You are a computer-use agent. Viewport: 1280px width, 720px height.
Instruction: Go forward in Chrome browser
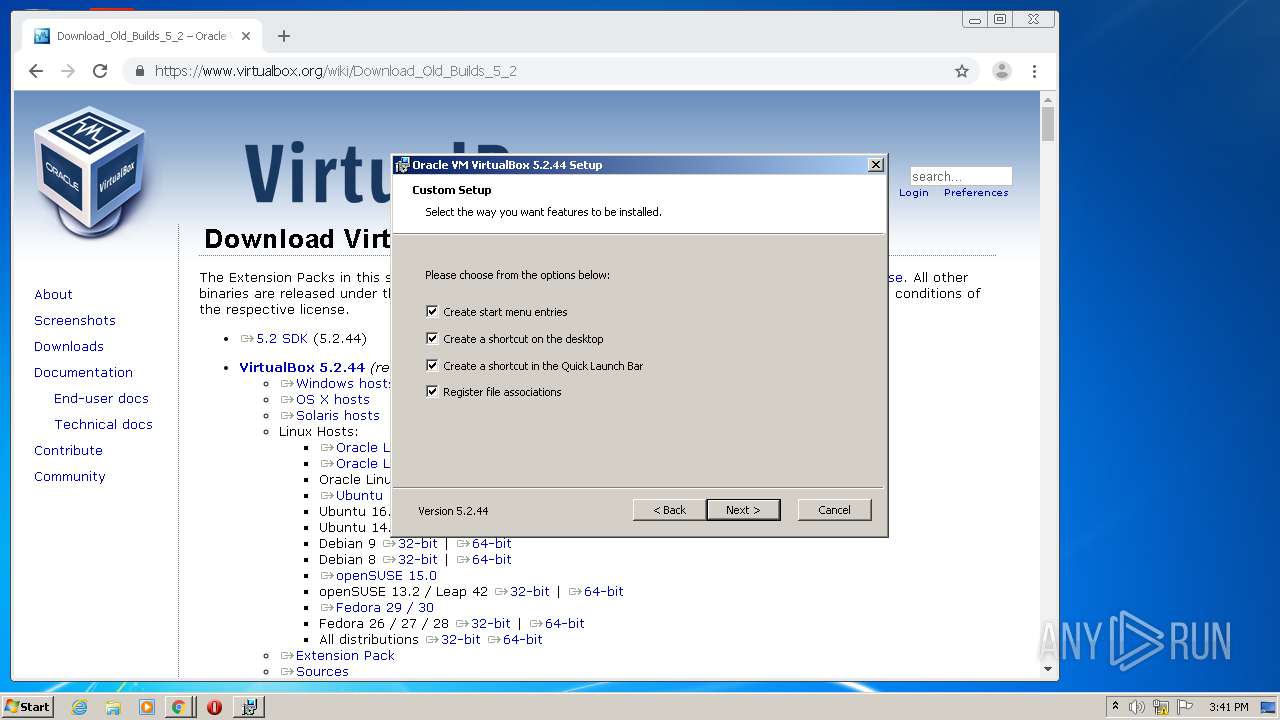(x=68, y=71)
